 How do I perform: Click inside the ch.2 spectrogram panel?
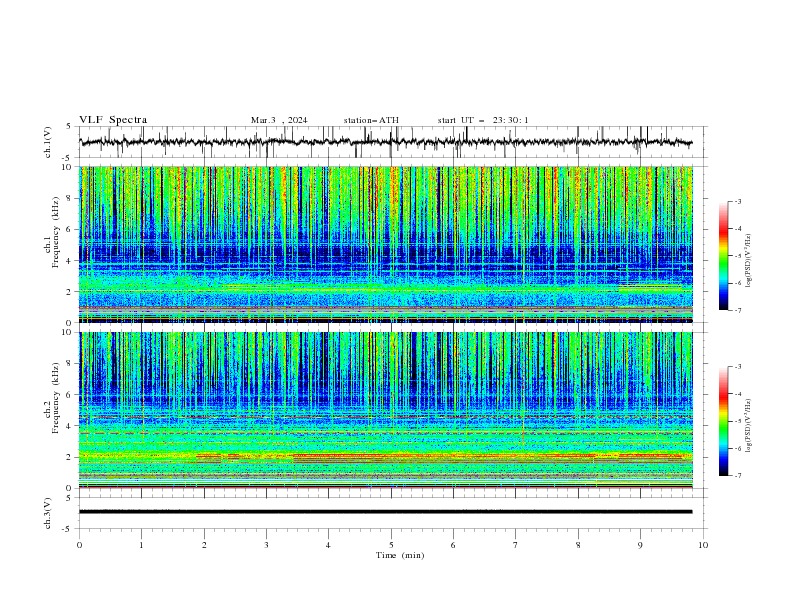386,410
